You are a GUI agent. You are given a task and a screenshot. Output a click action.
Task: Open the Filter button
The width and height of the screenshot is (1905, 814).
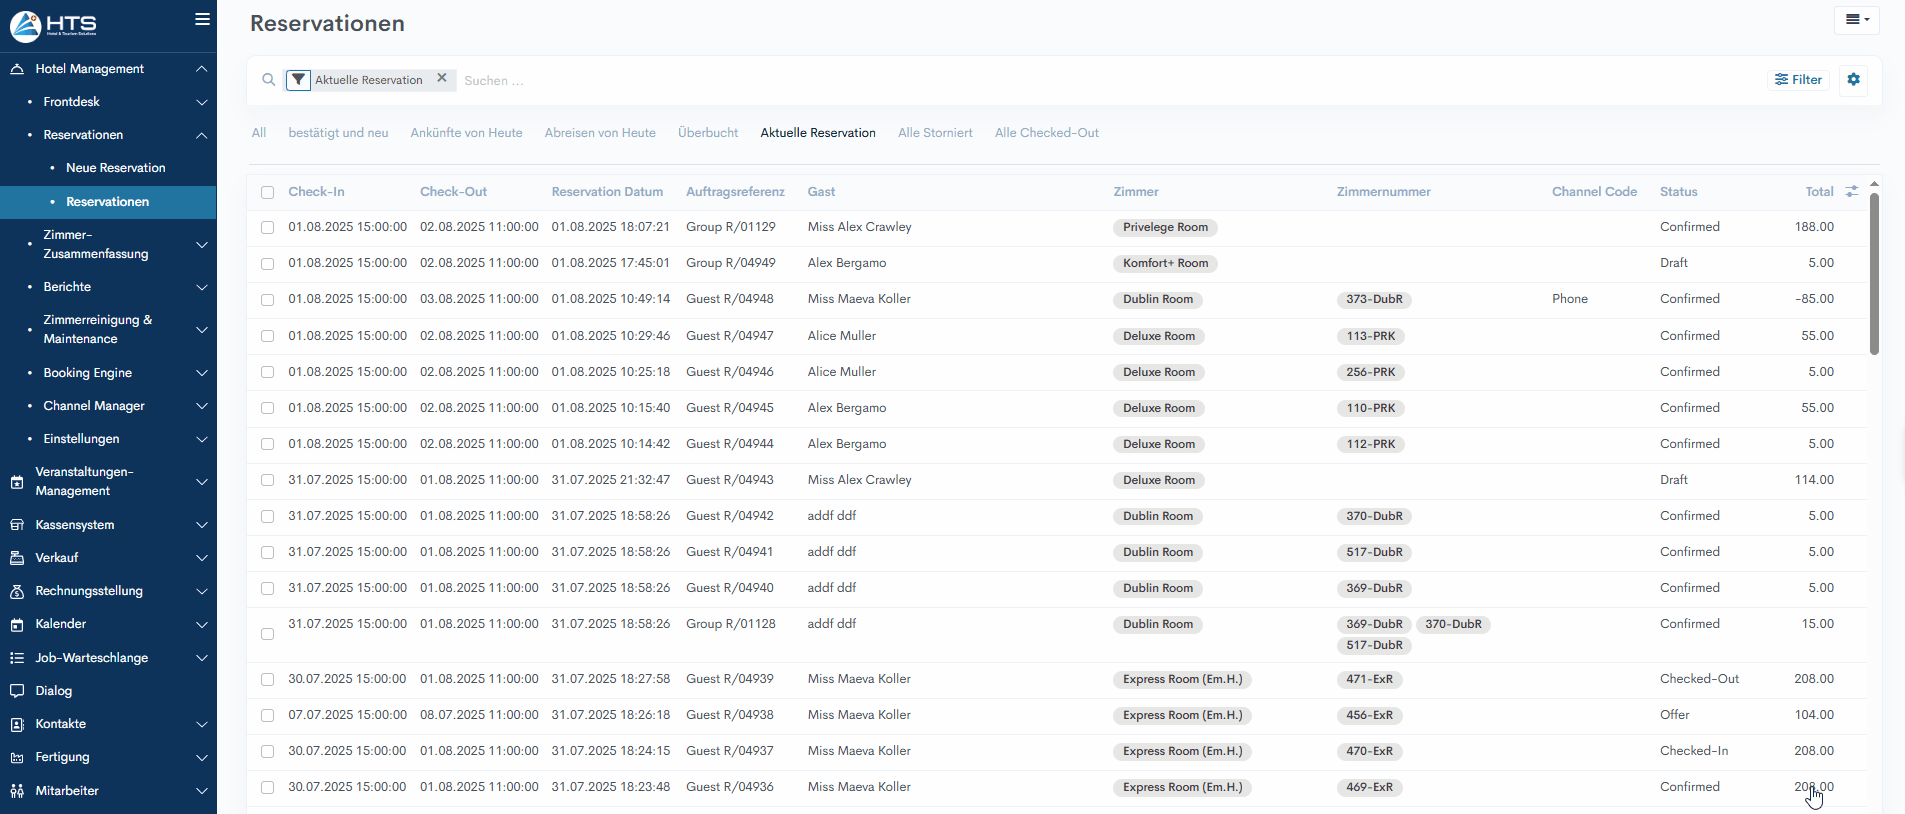(x=1798, y=80)
